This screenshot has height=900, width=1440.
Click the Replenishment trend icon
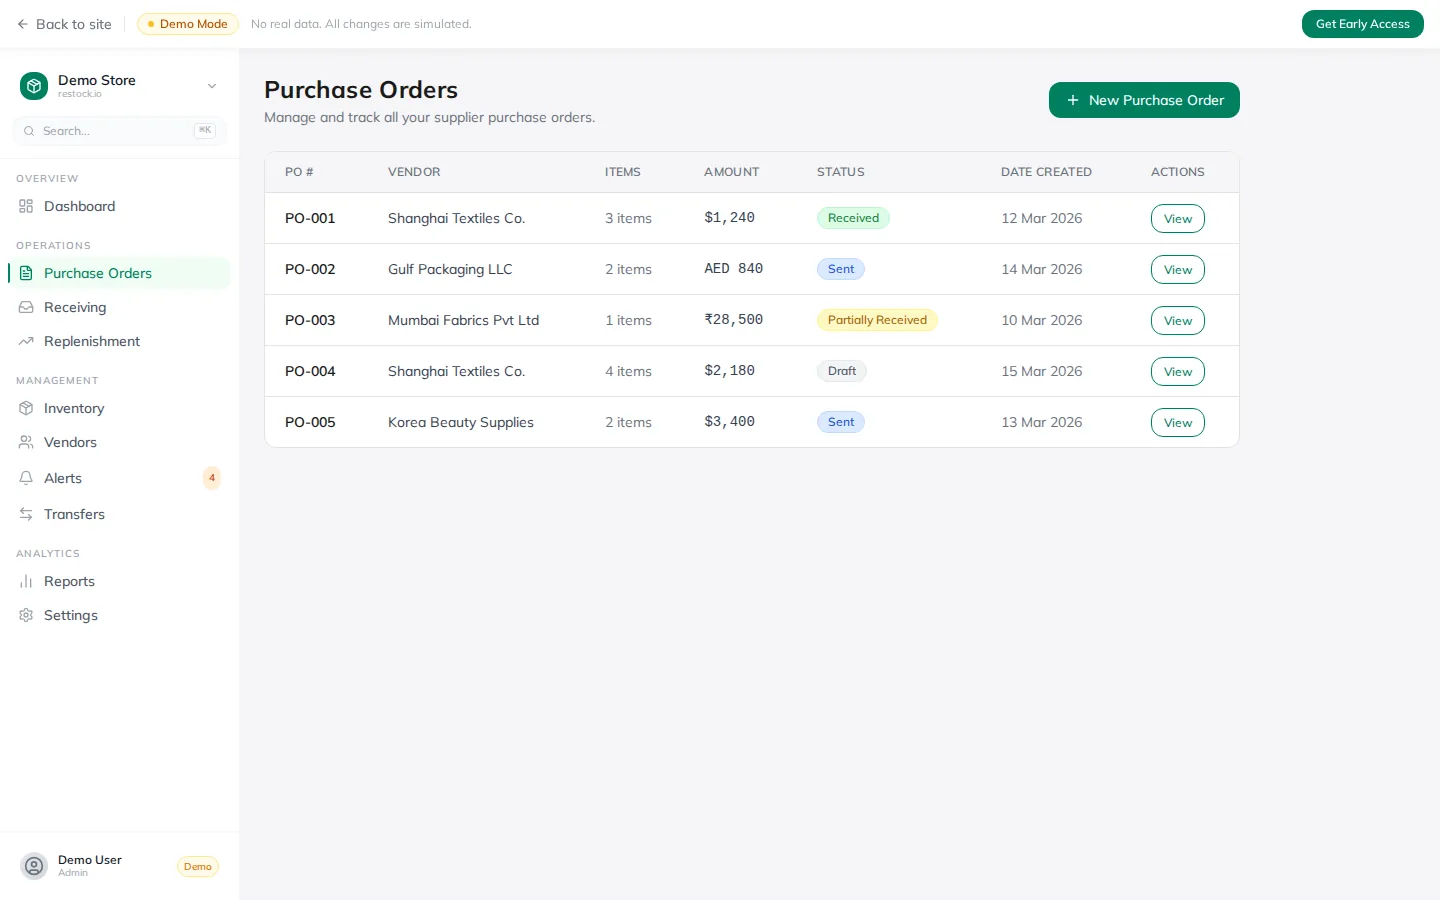tap(26, 341)
